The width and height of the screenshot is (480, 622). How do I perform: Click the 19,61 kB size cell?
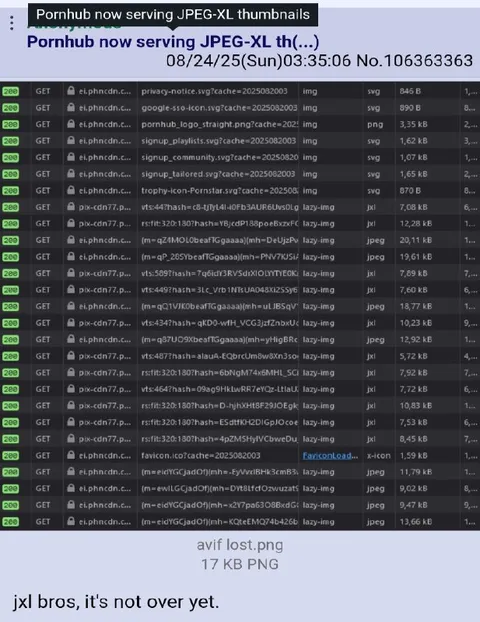coord(415,257)
